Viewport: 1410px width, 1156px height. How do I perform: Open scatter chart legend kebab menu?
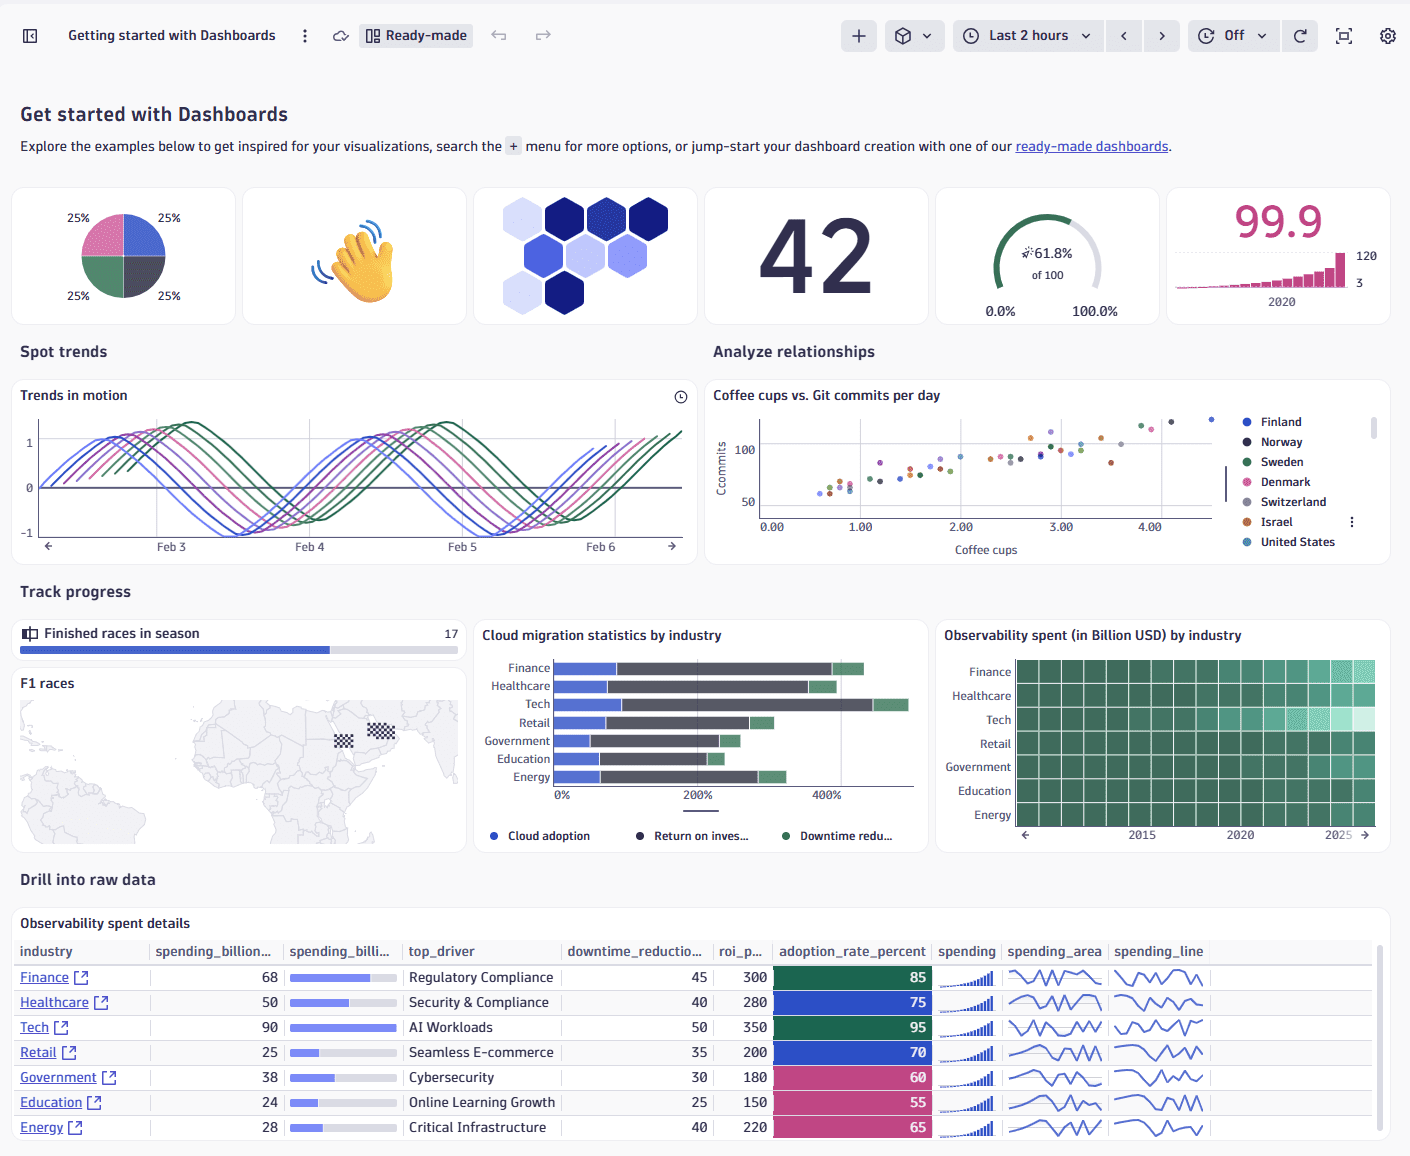[x=1352, y=522]
